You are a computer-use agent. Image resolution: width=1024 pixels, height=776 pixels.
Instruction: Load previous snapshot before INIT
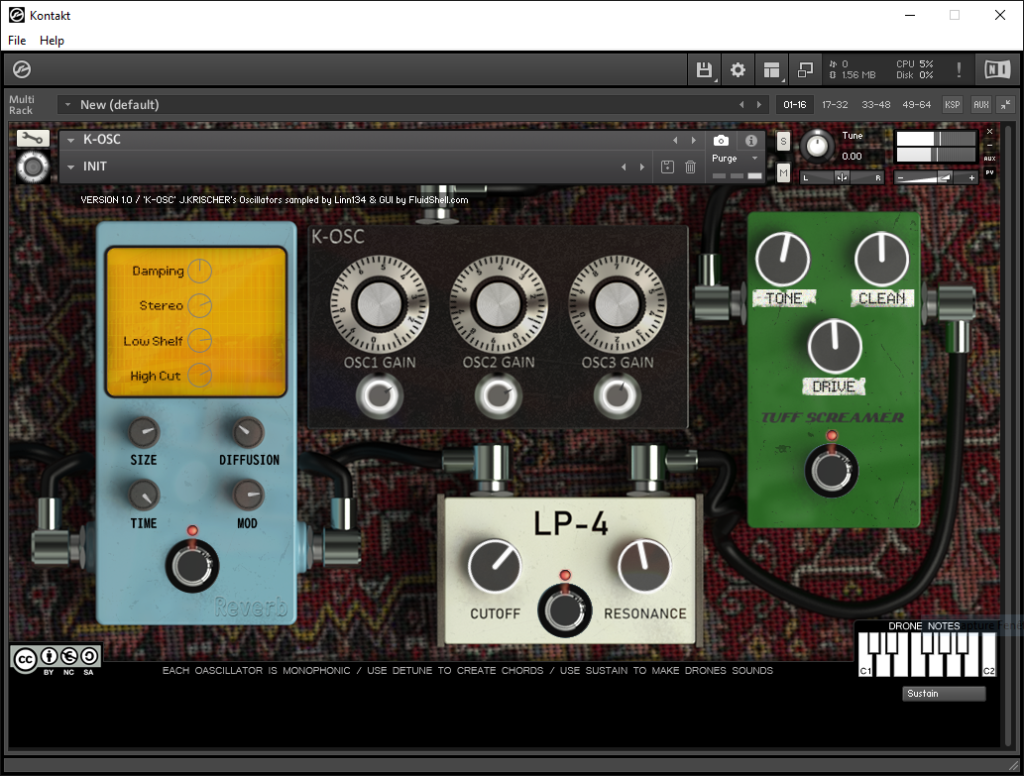[x=624, y=167]
